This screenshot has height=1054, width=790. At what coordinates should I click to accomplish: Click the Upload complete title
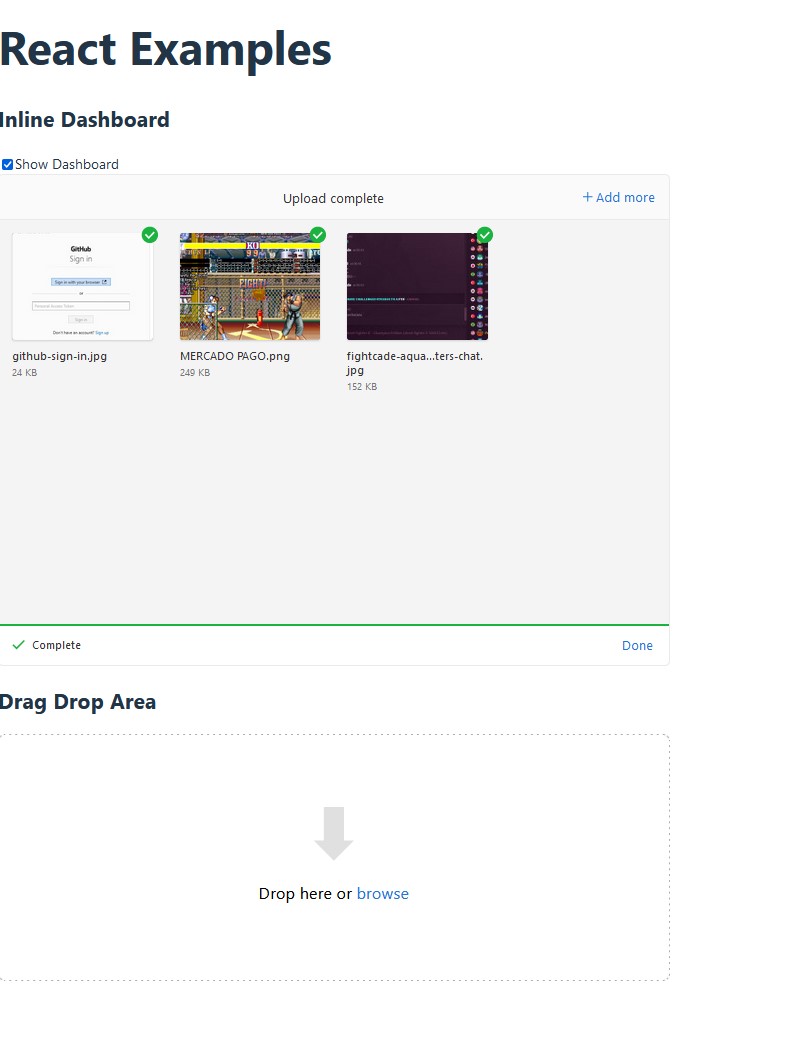point(333,198)
